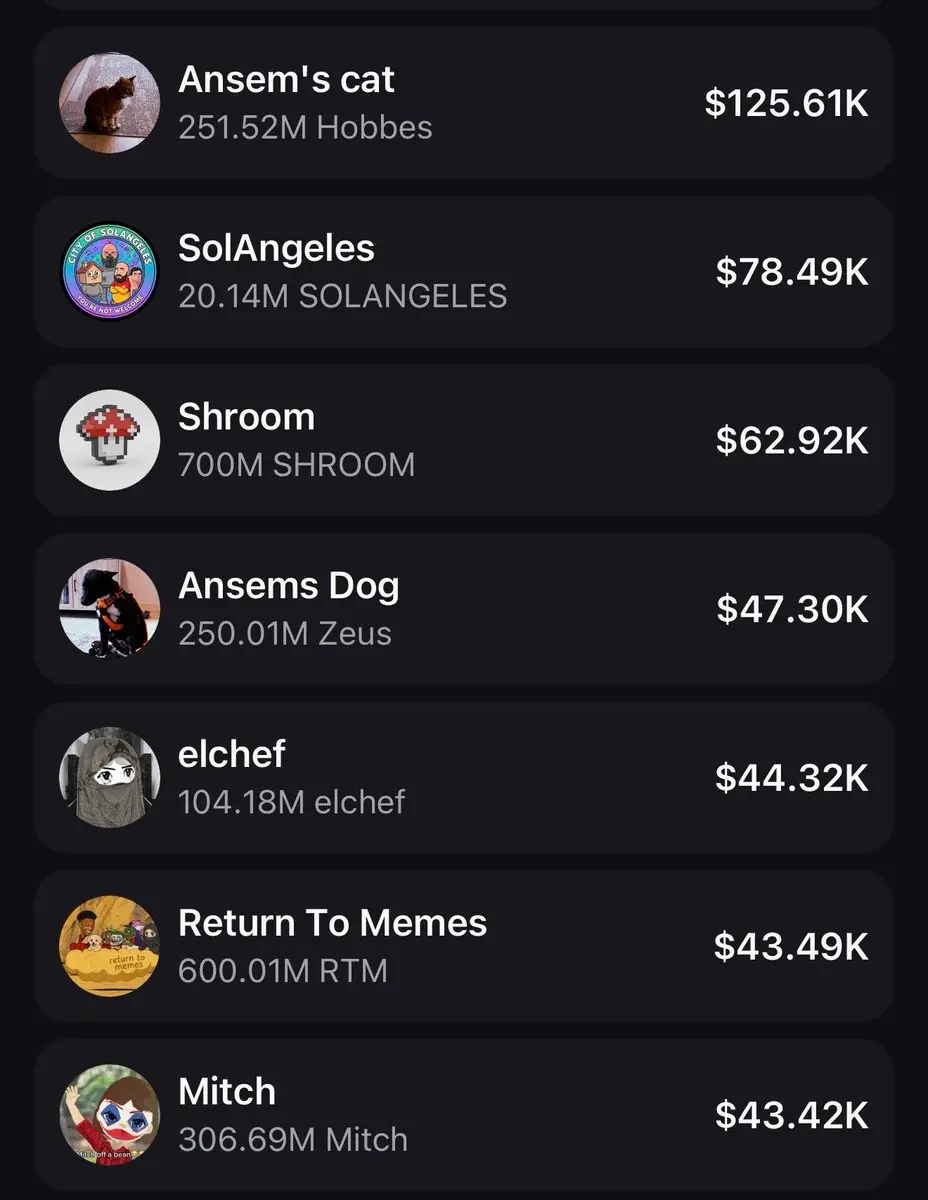928x1200 pixels.
Task: Open the SolAngeles token title
Action: 276,248
